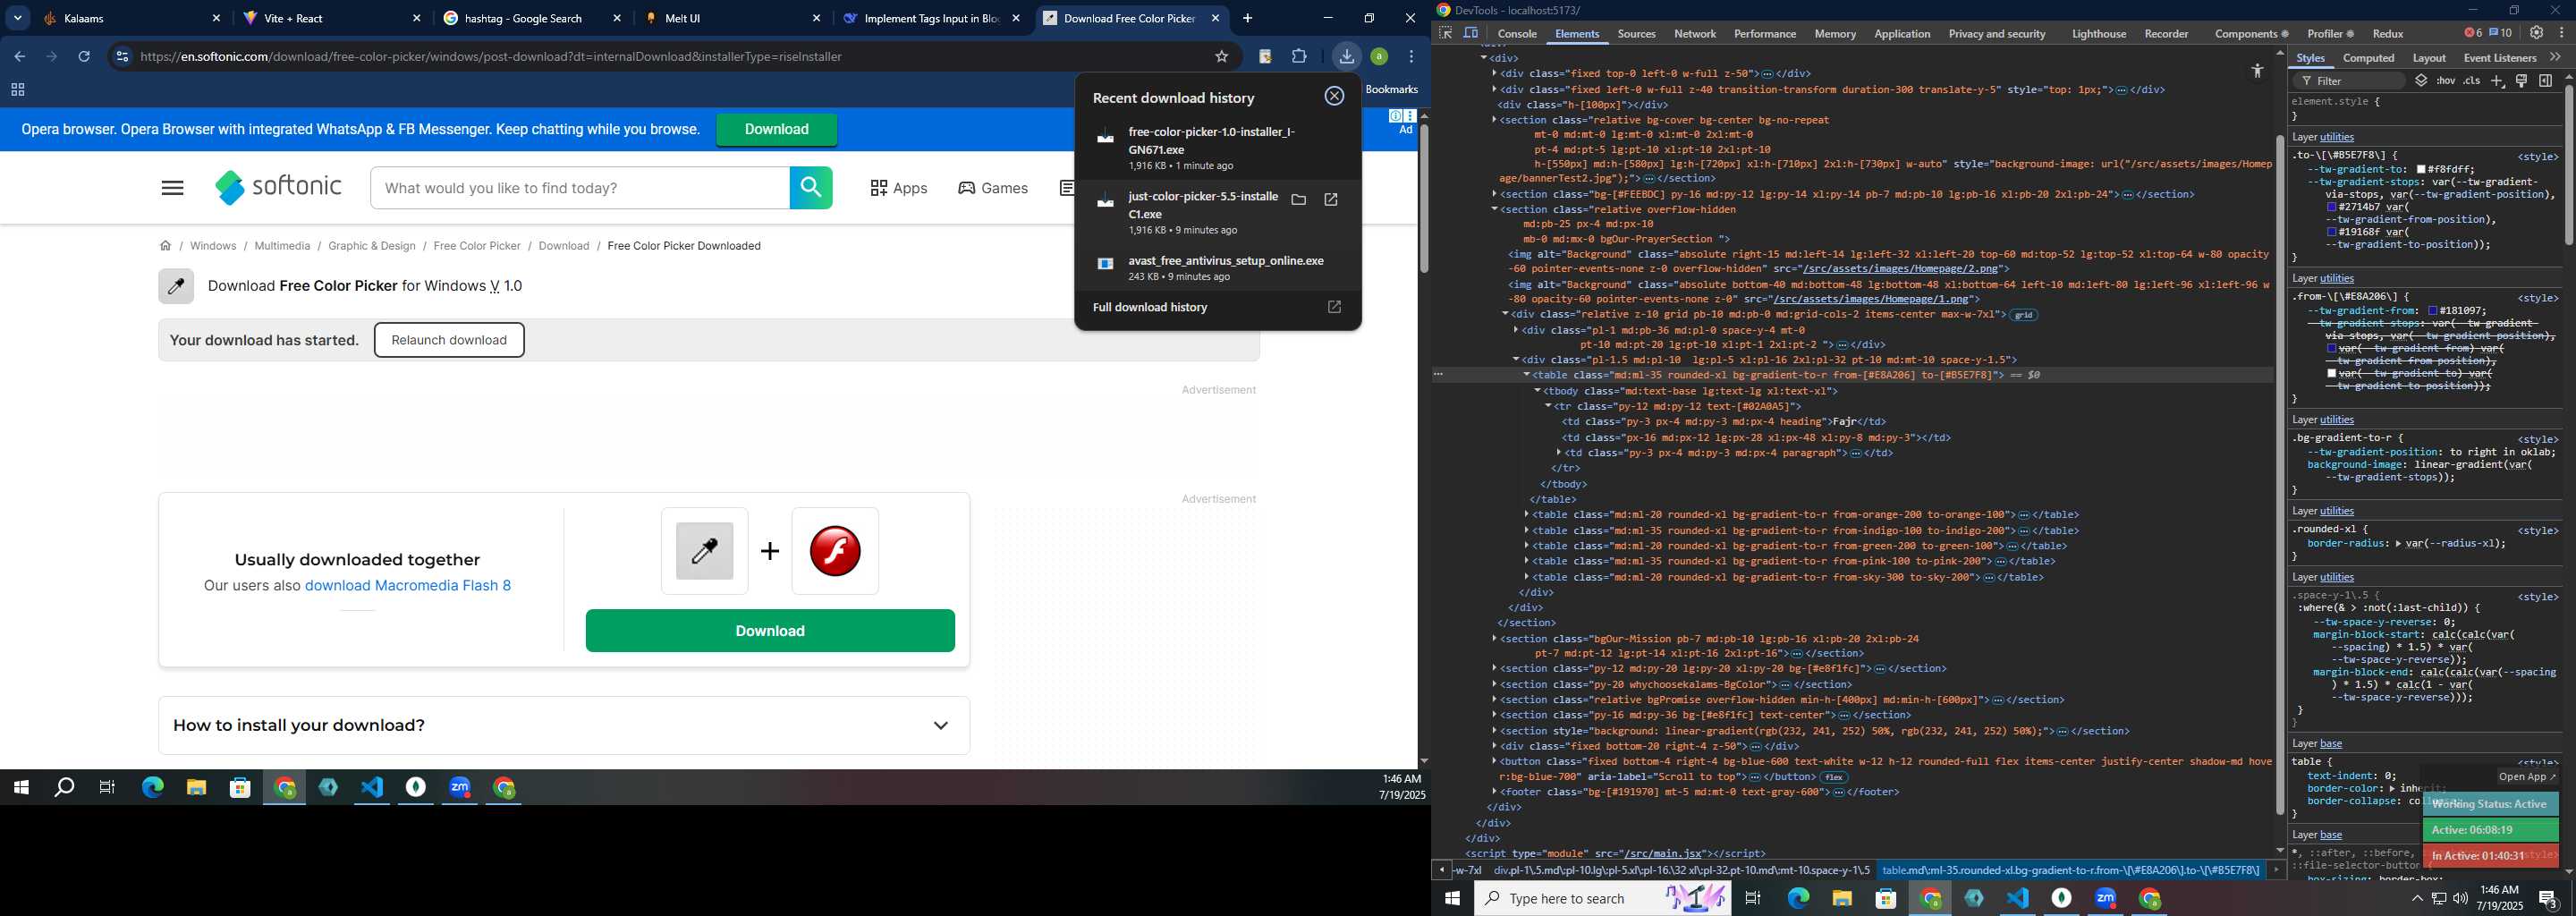Click the utilities layer link above .rounded-xl rule
Image resolution: width=2576 pixels, height=916 pixels.
point(2337,511)
